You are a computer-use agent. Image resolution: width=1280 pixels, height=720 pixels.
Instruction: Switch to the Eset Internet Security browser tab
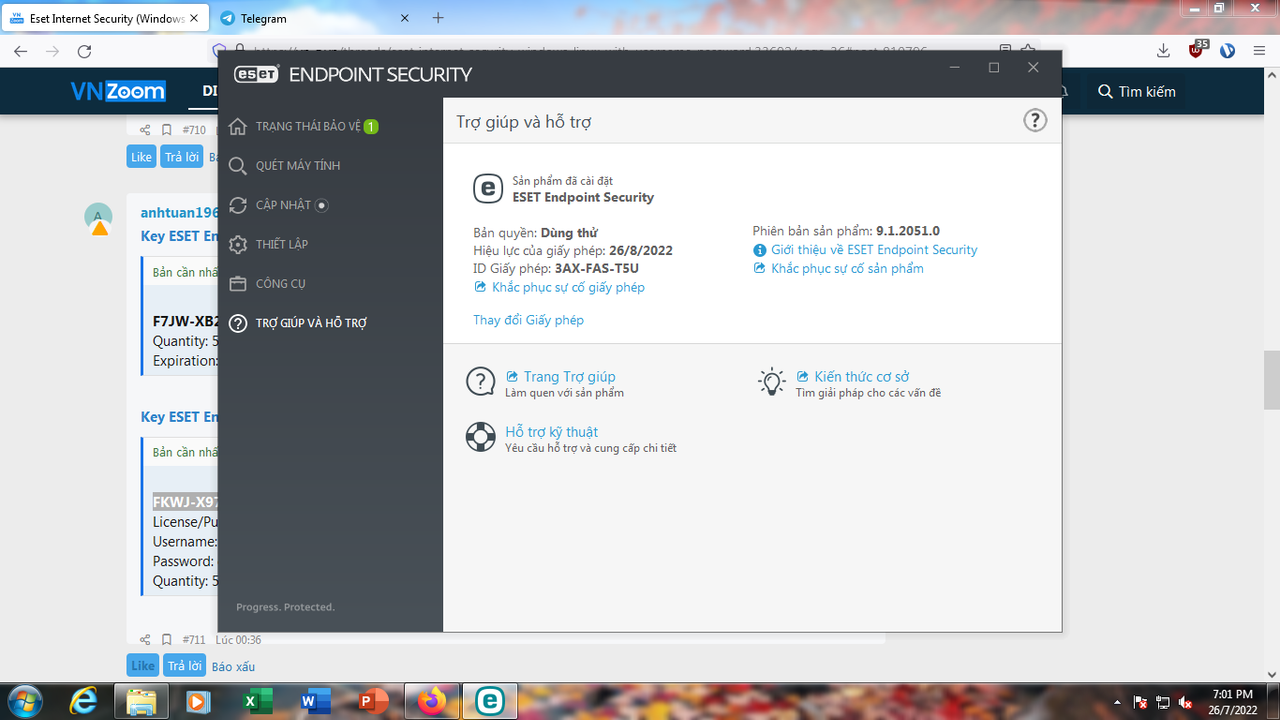pos(105,18)
